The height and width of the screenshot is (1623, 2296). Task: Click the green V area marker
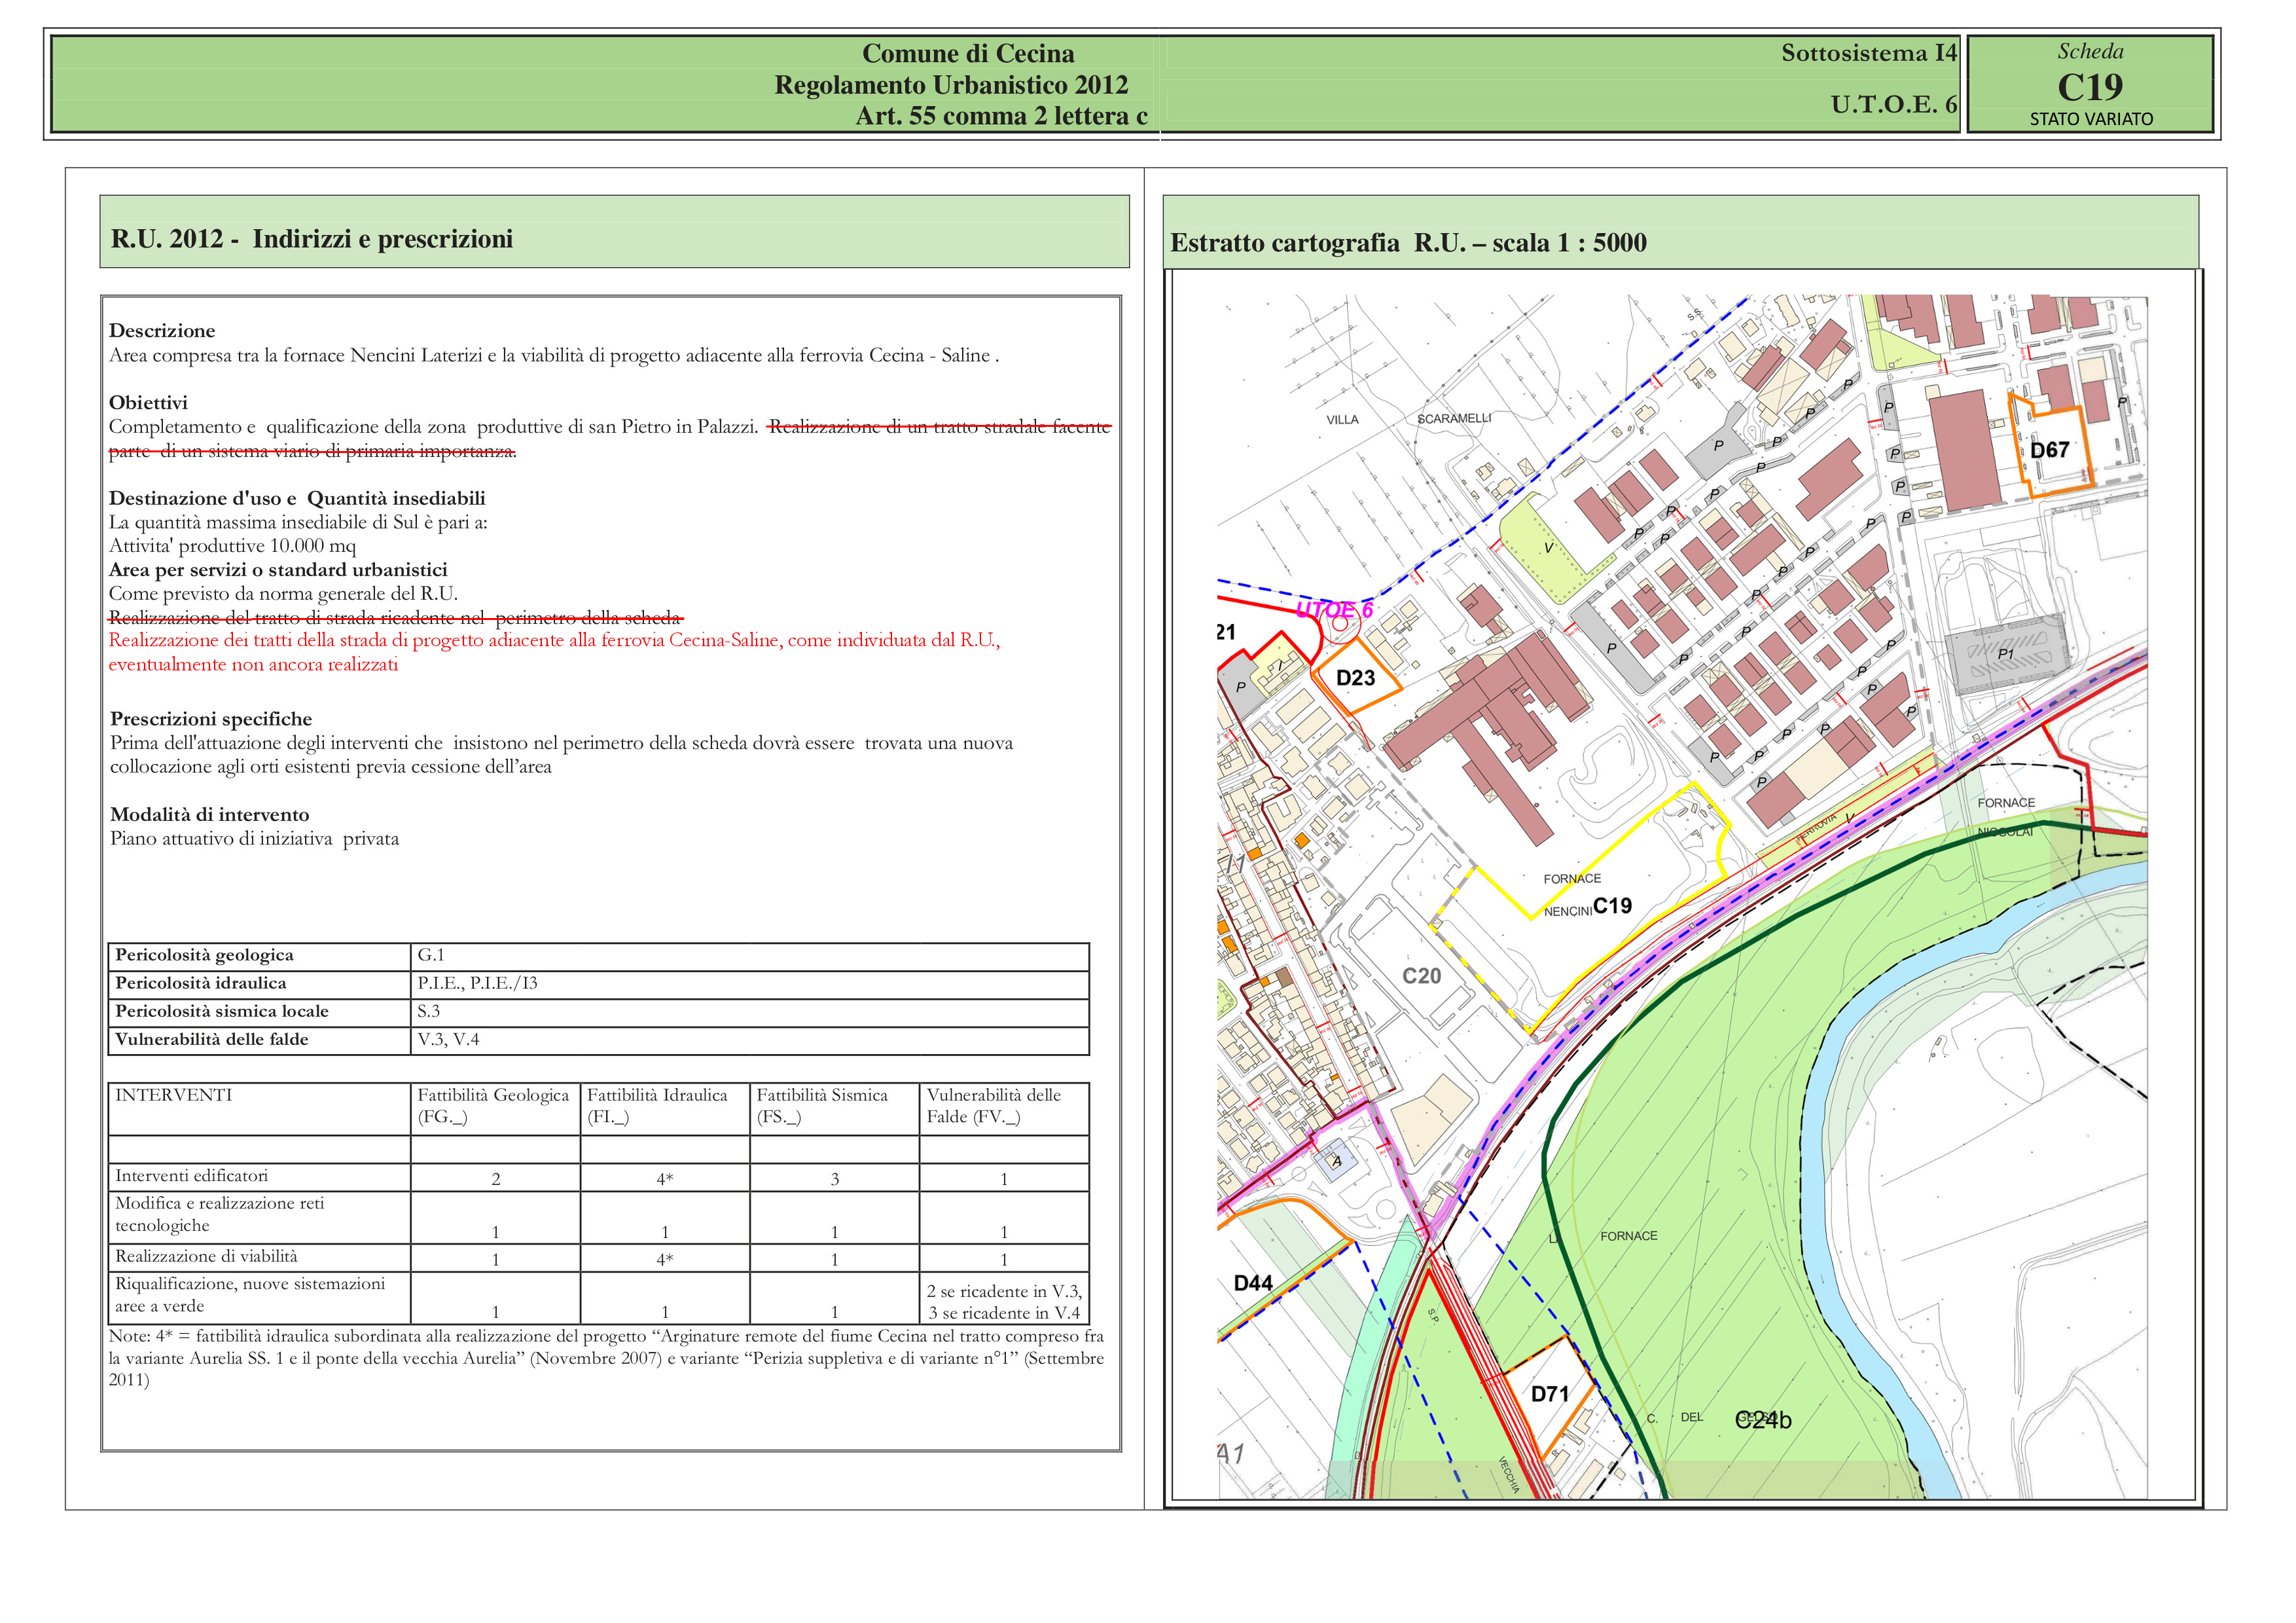1548,548
